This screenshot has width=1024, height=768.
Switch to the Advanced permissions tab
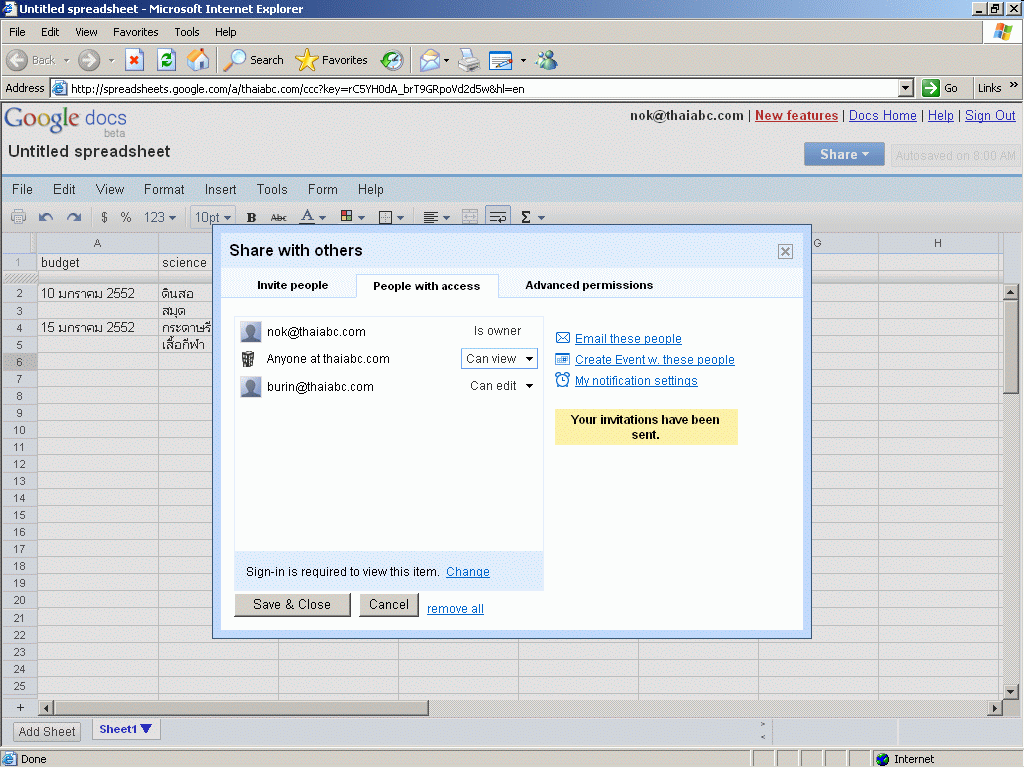(589, 285)
